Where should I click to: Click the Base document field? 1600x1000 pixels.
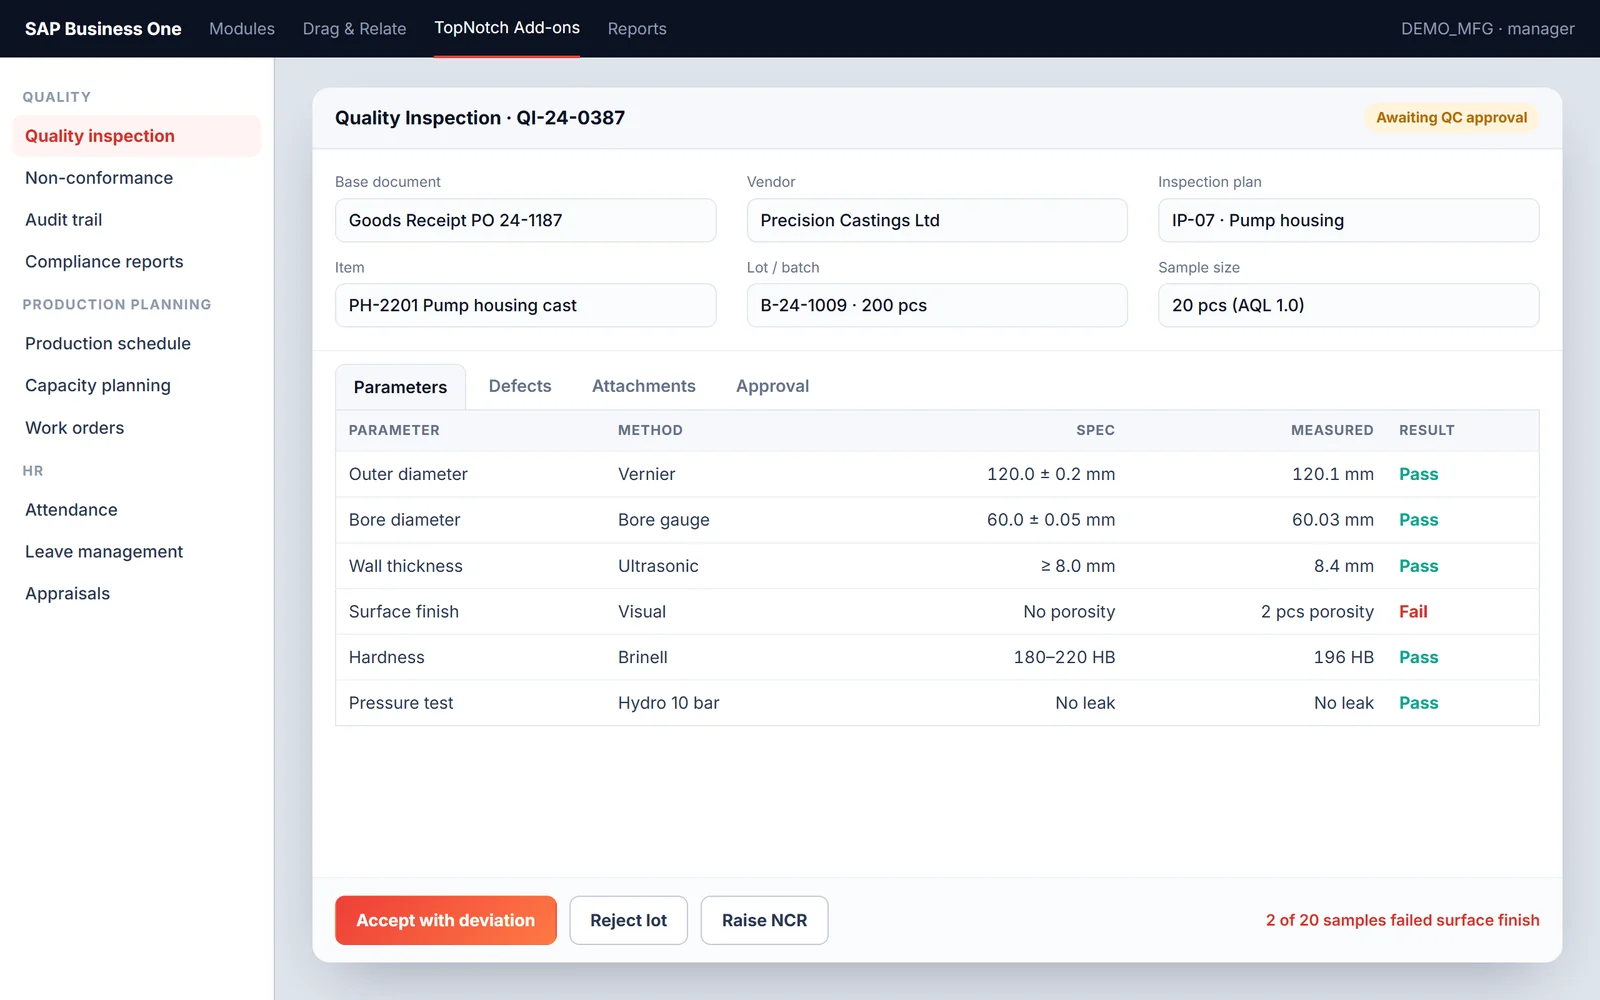525,220
